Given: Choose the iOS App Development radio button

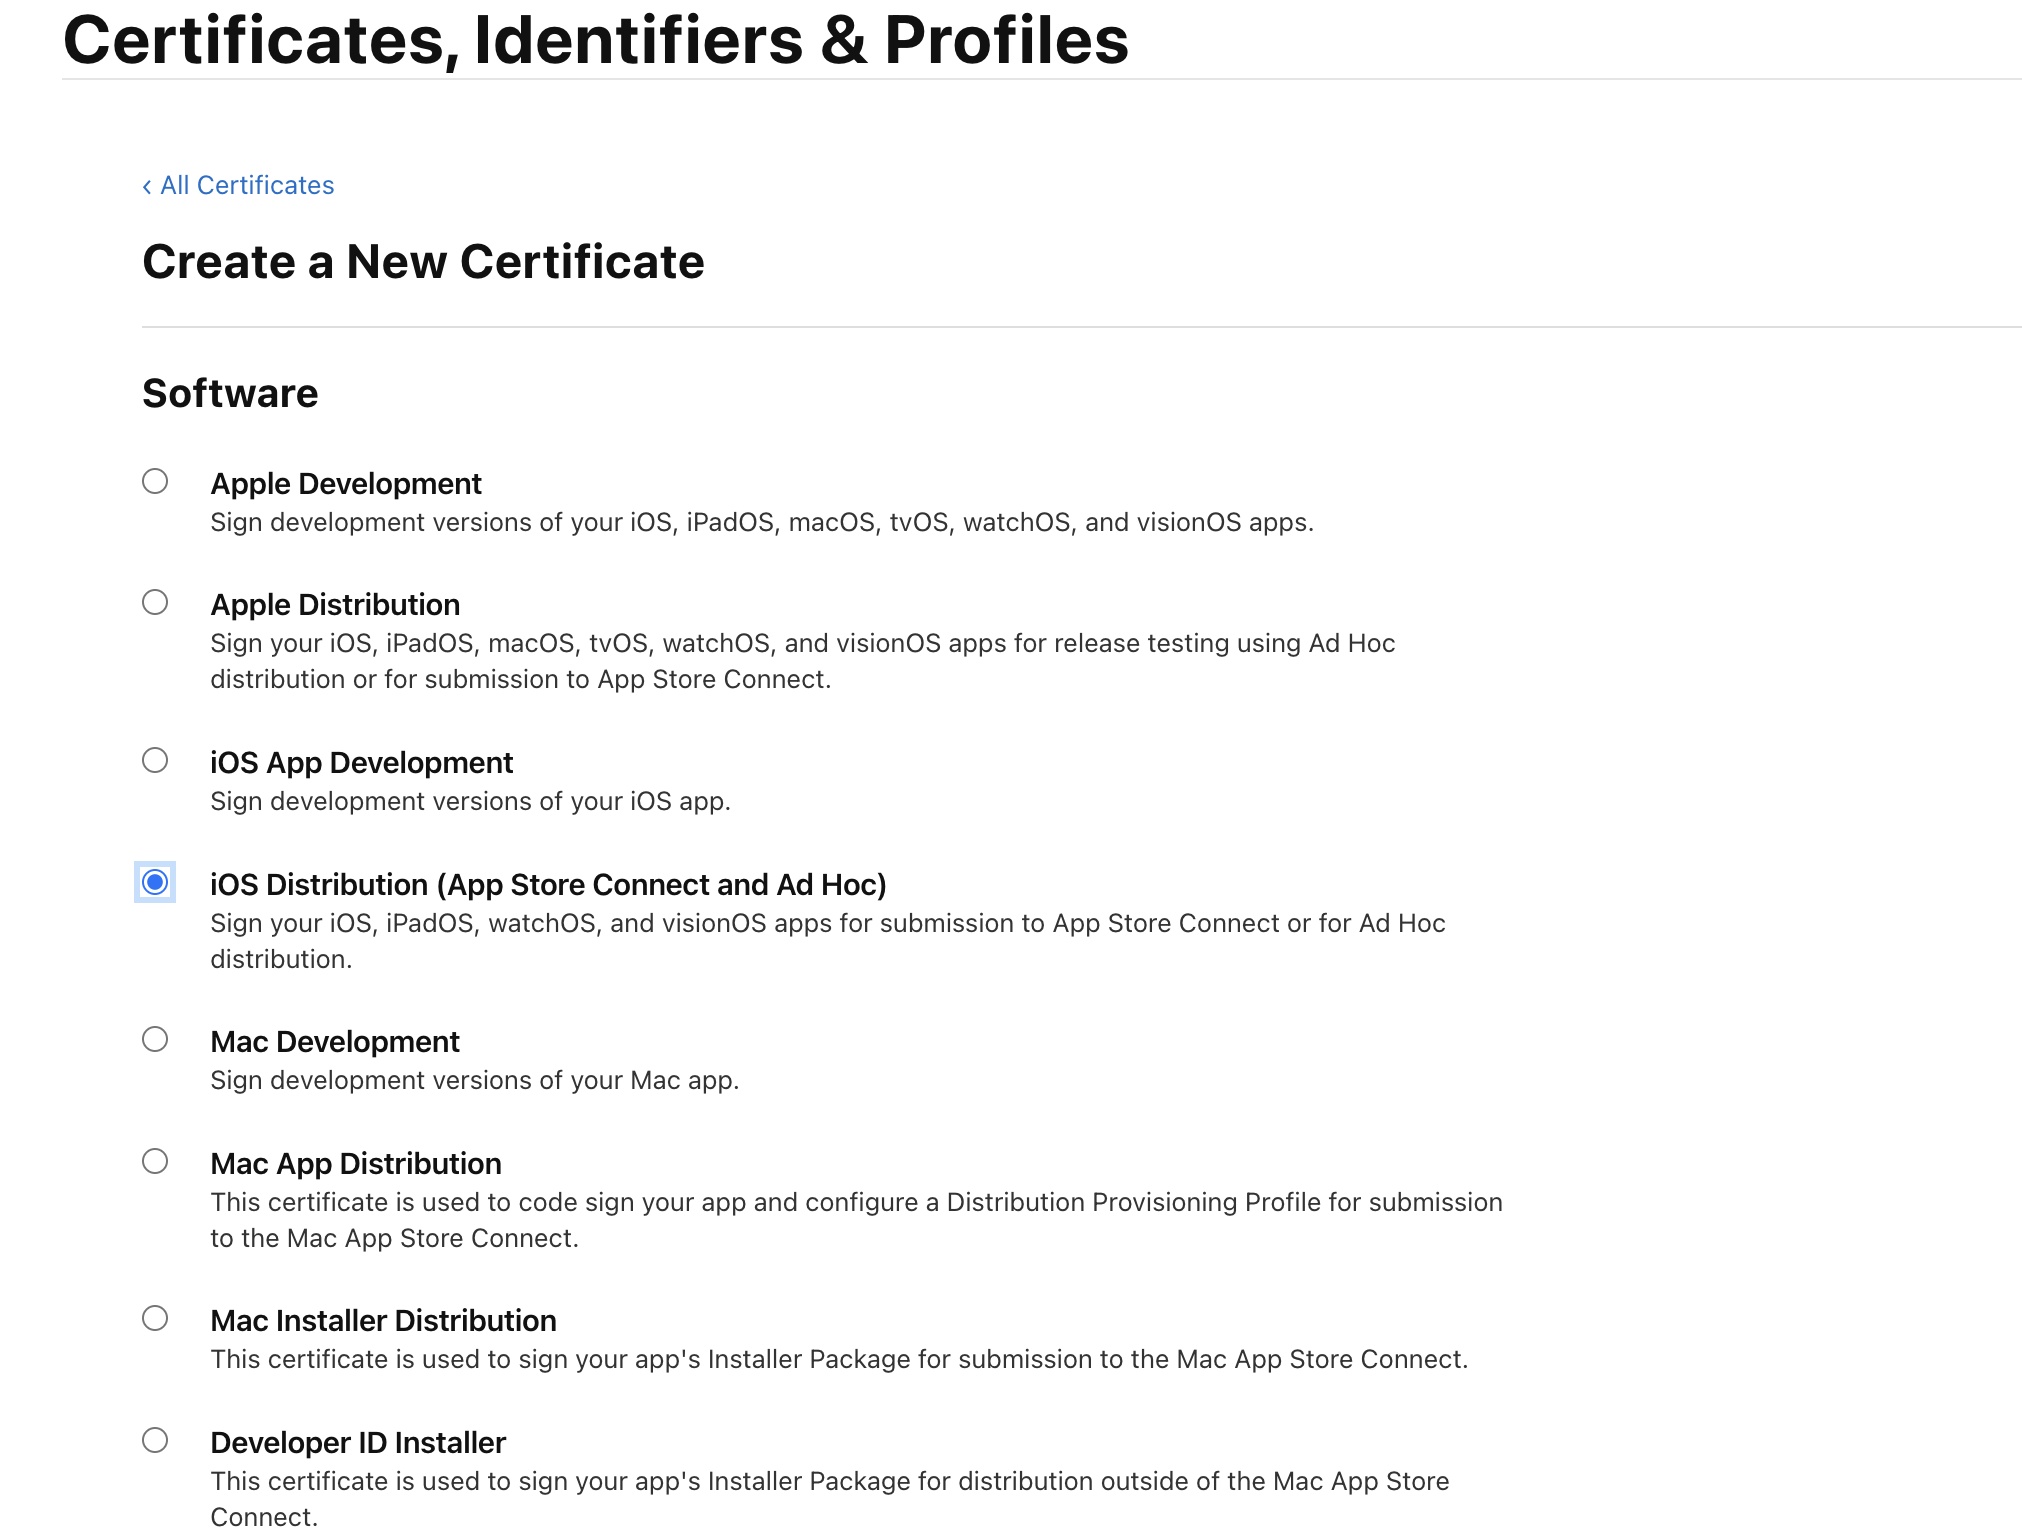Looking at the screenshot, I should (155, 760).
